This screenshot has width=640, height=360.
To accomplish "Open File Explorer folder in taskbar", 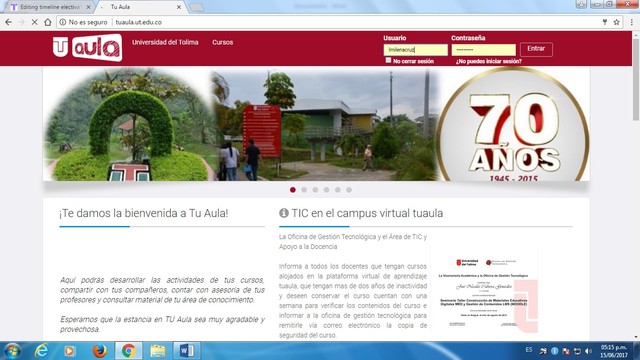I will pos(158,351).
